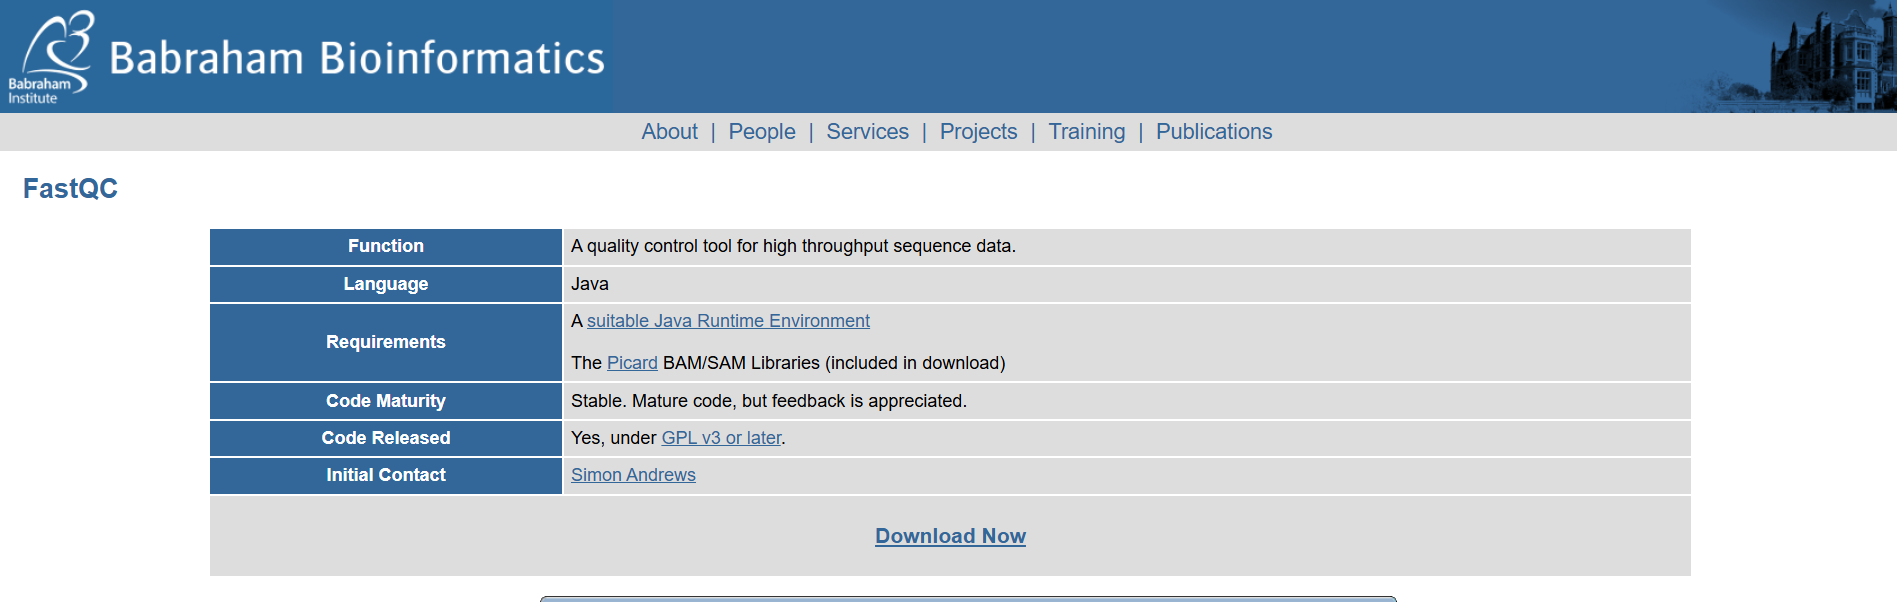Screen dimensions: 1897x602
Task: Open the Picard link
Action: [x=632, y=363]
